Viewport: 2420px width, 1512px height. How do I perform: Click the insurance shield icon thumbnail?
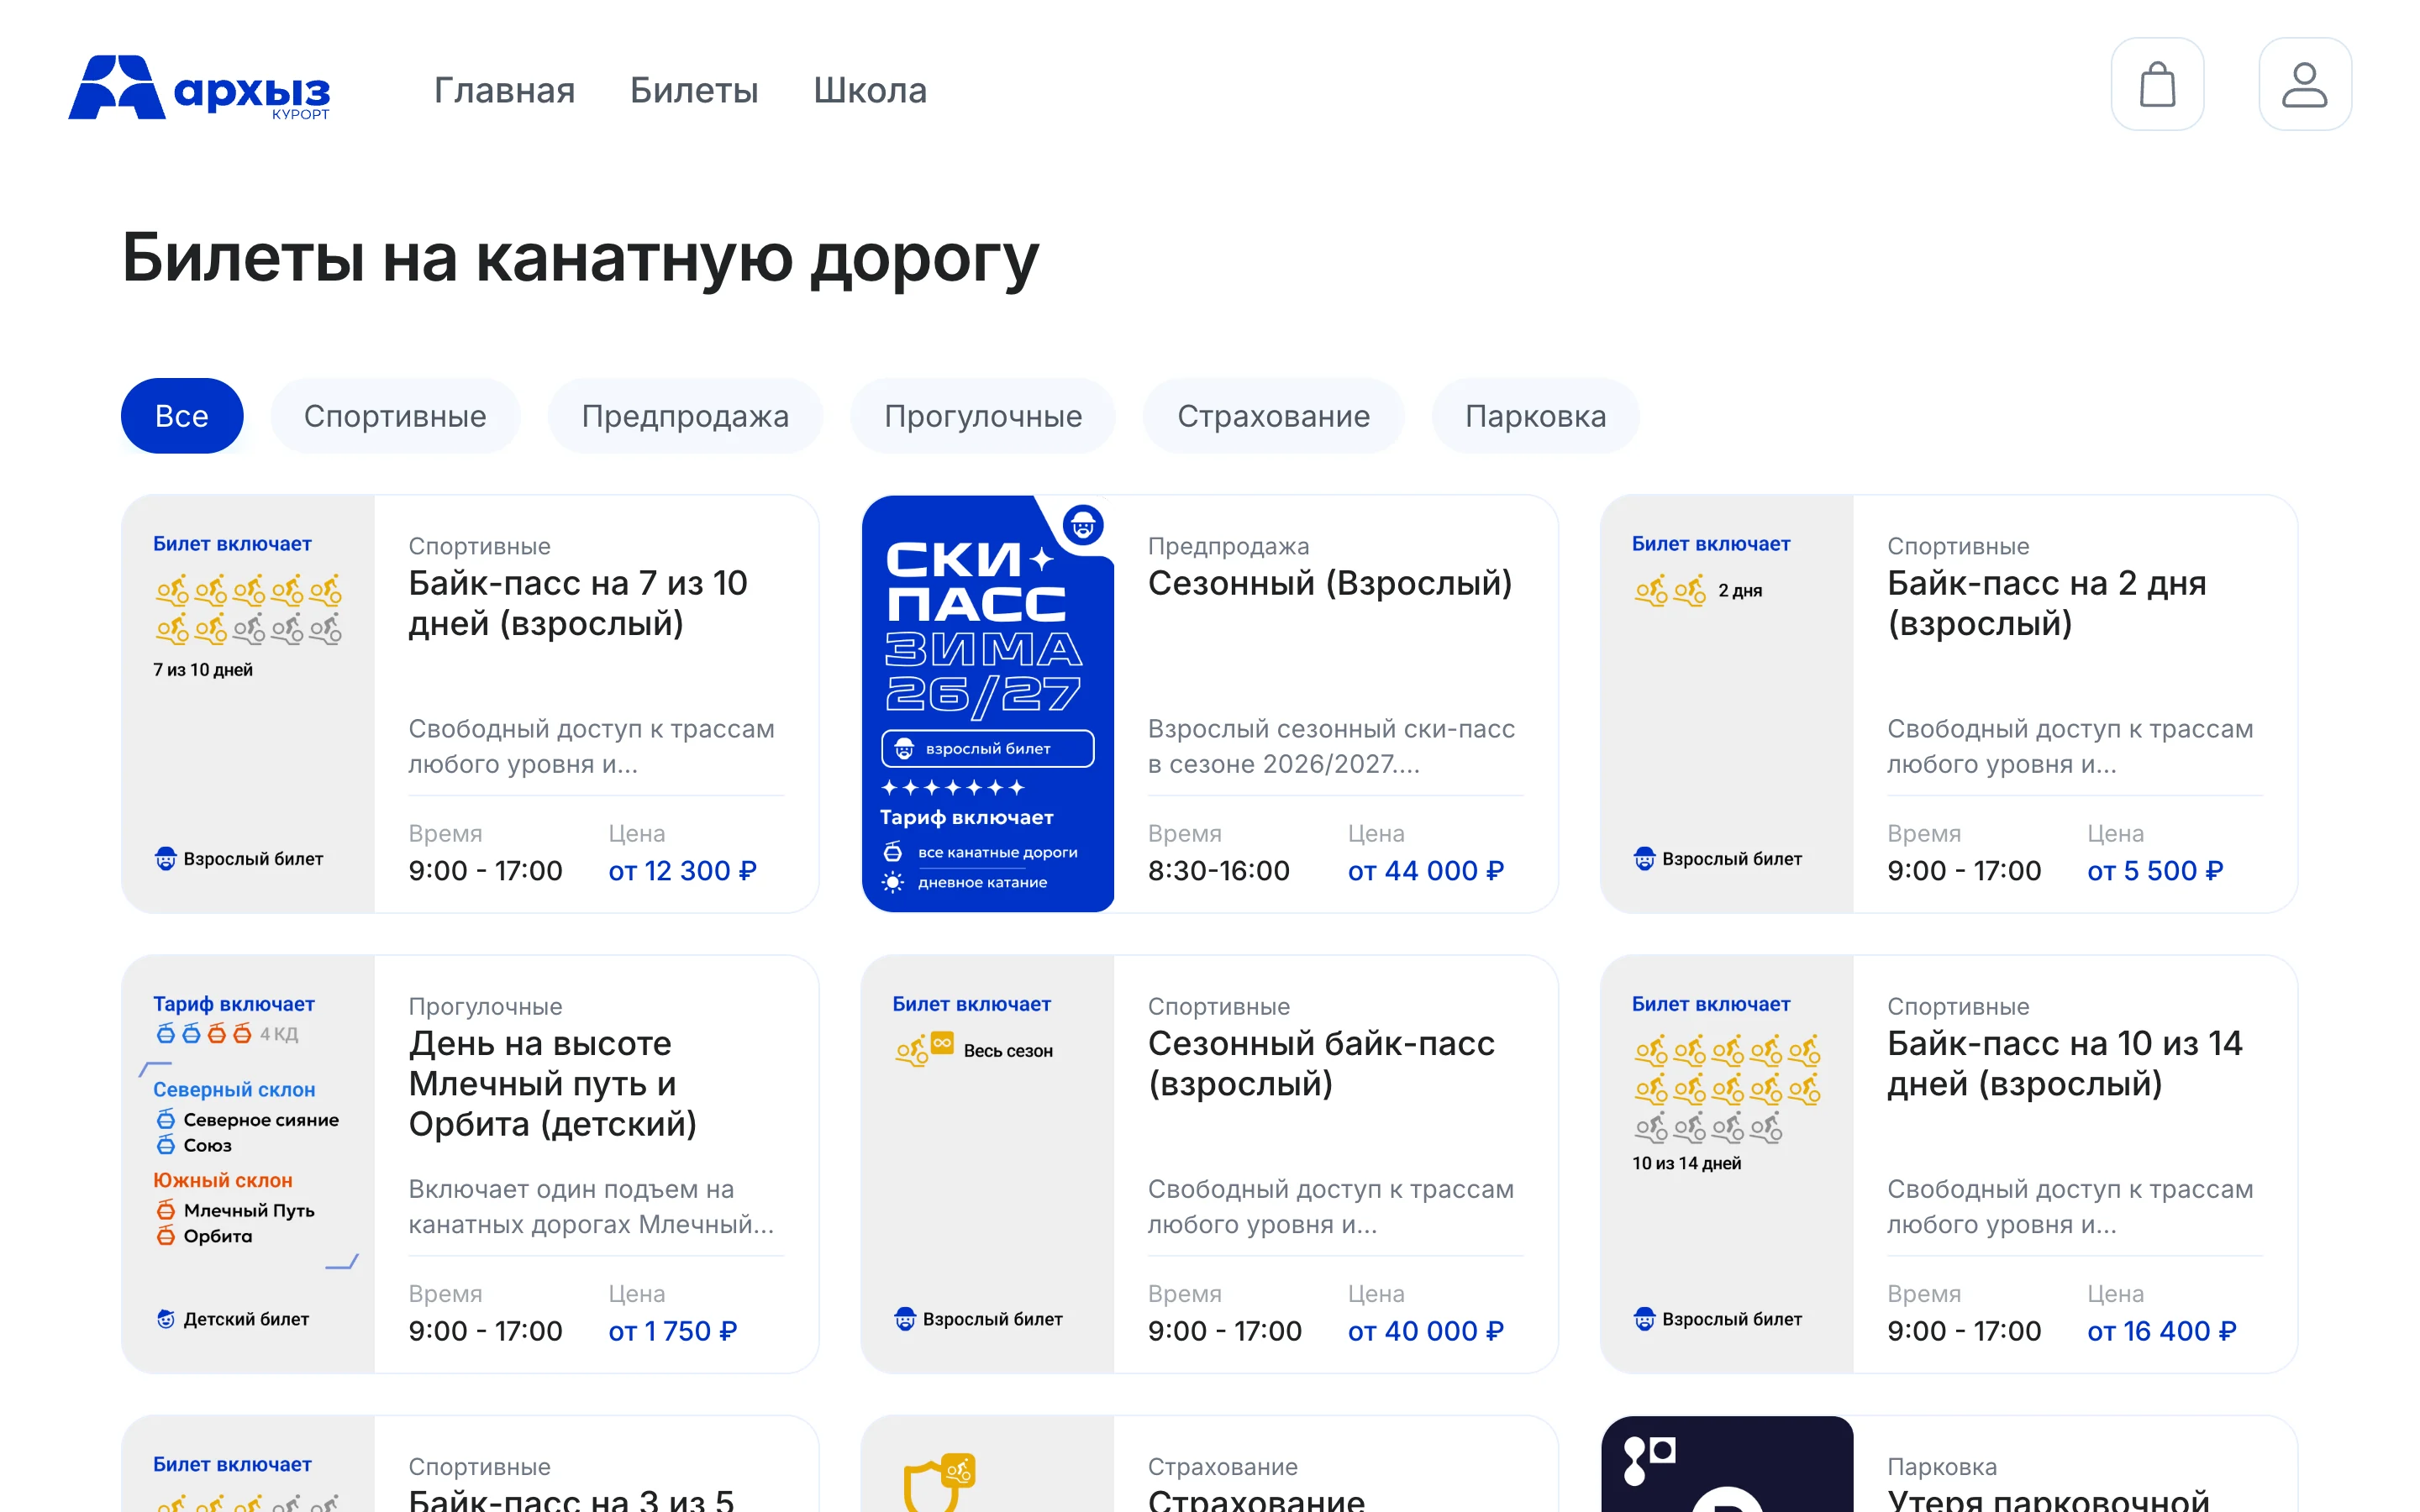[938, 1482]
